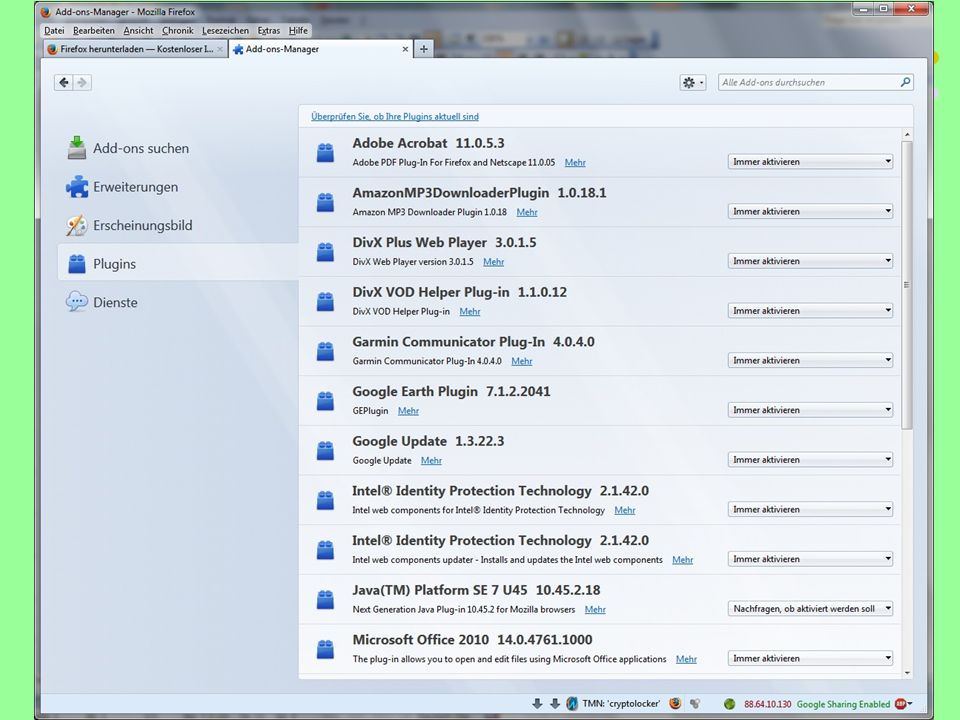Screen dimensions: 960x720
Task: Open the Lesezeichen menu
Action: click(x=225, y=31)
